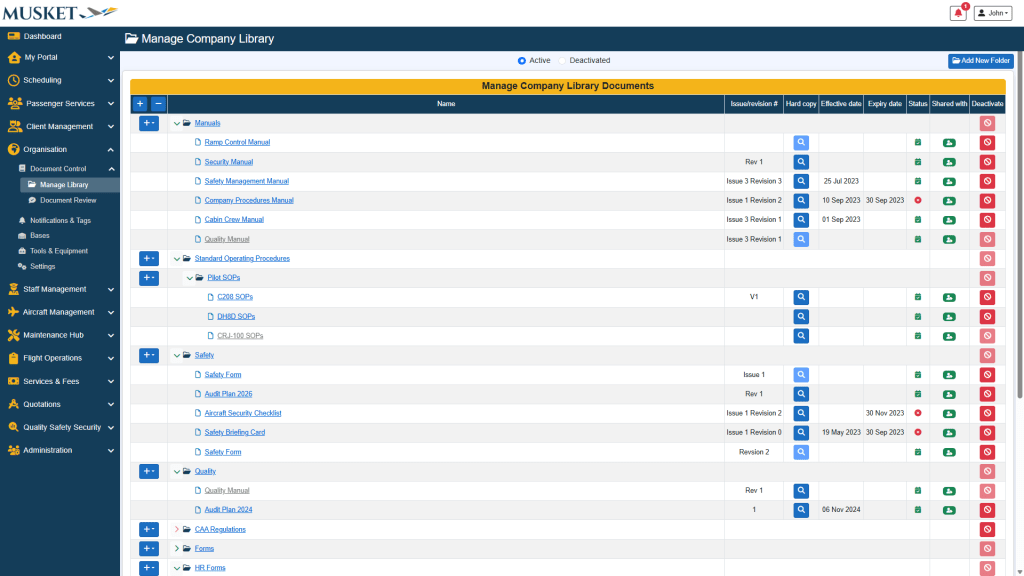Screen dimensions: 1024x576
Task: Click the collapse all minus button
Action: [158, 104]
